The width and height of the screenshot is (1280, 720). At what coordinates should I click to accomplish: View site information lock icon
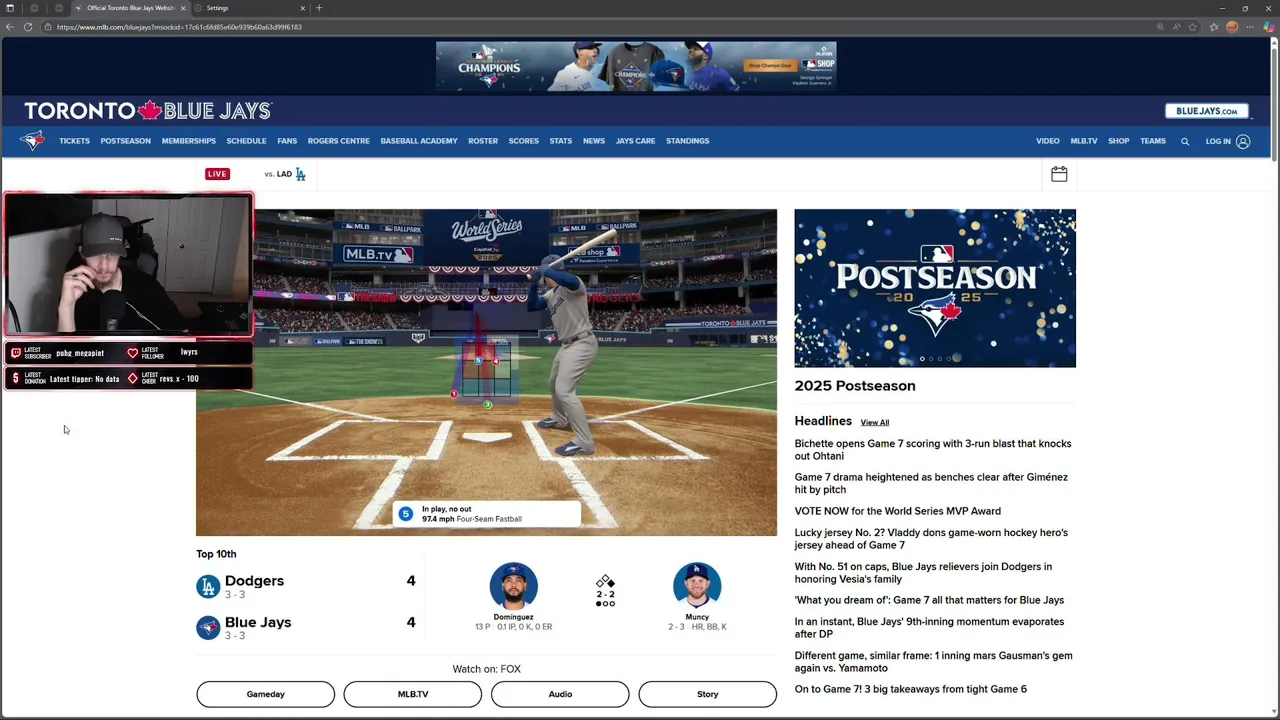pos(48,27)
